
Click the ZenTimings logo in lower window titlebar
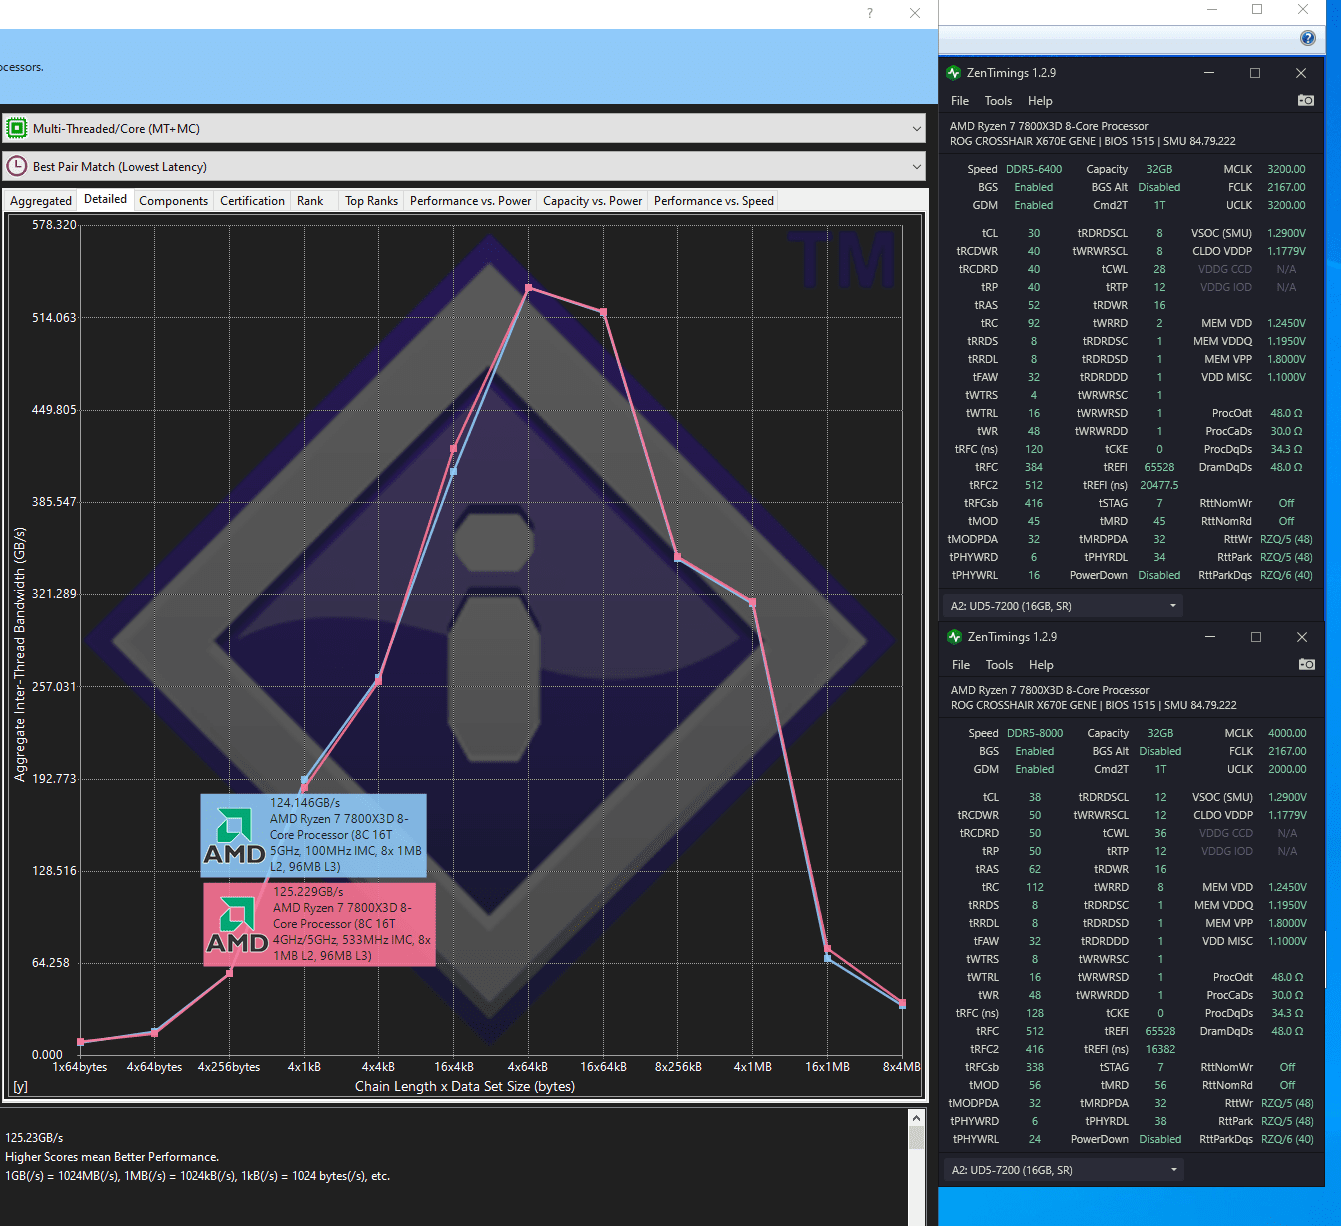[955, 637]
